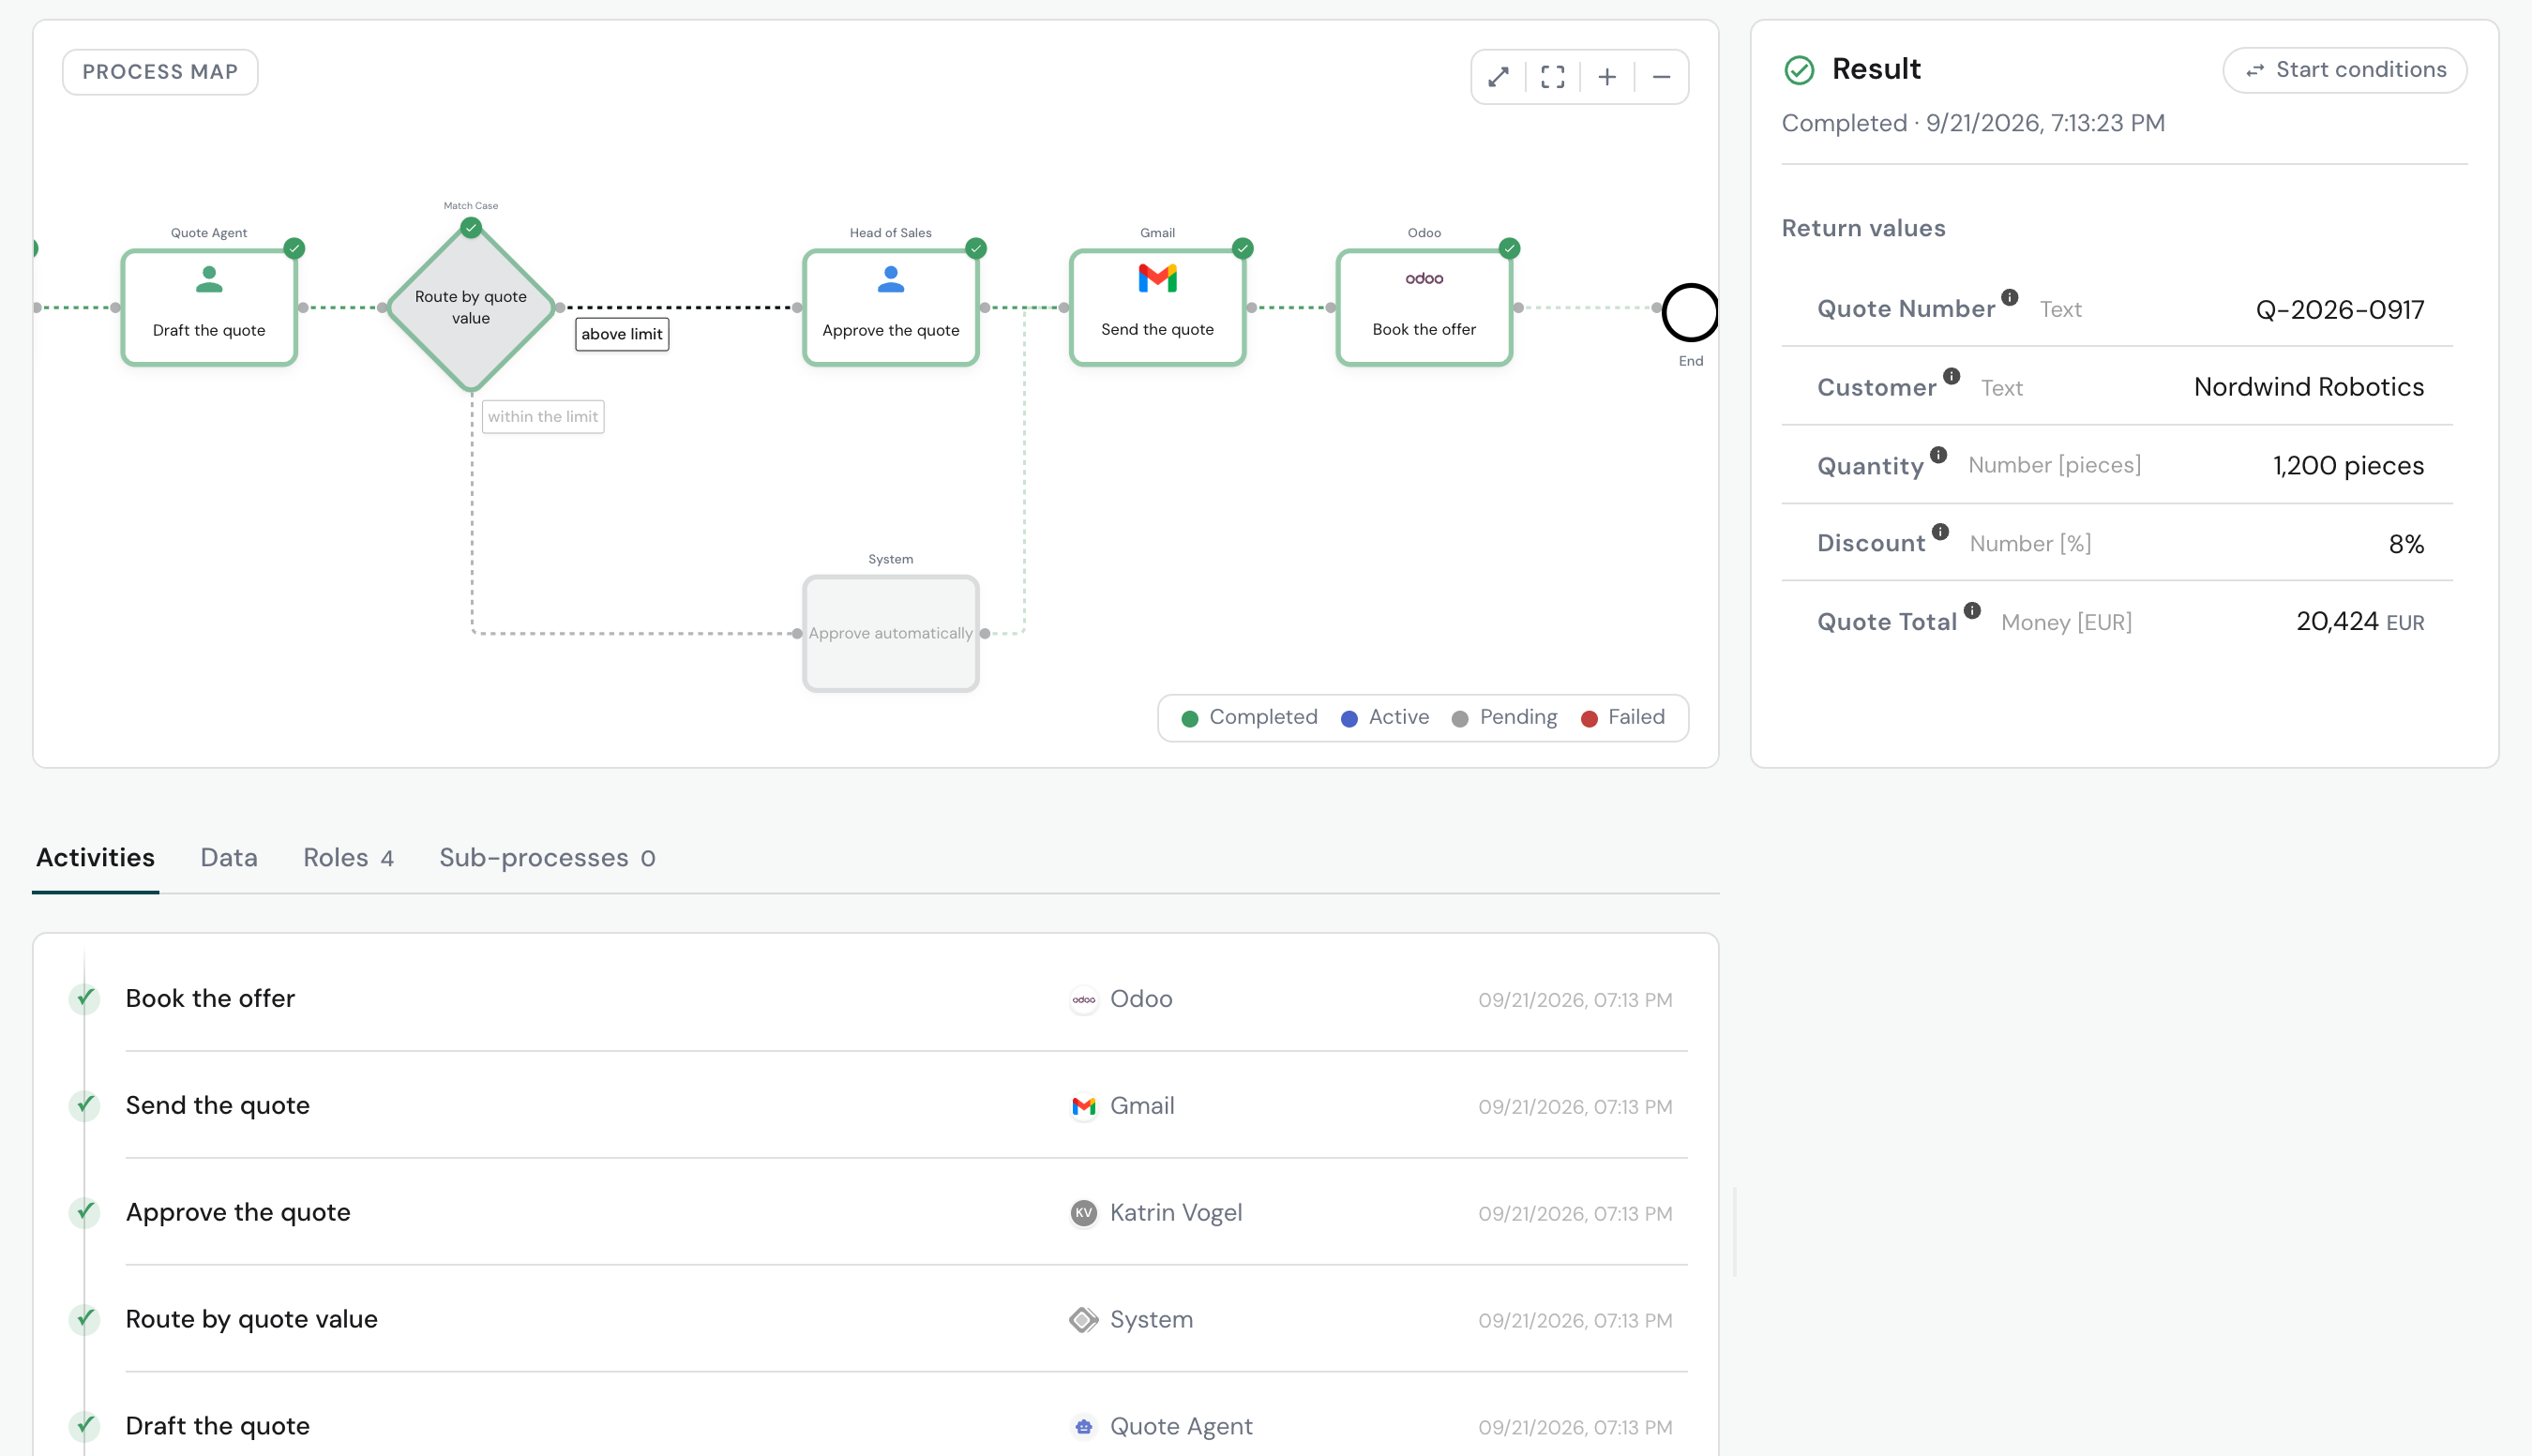Screen dimensions: 2532x1456
Task: Open the Roles 4 tab
Action: (x=348, y=858)
